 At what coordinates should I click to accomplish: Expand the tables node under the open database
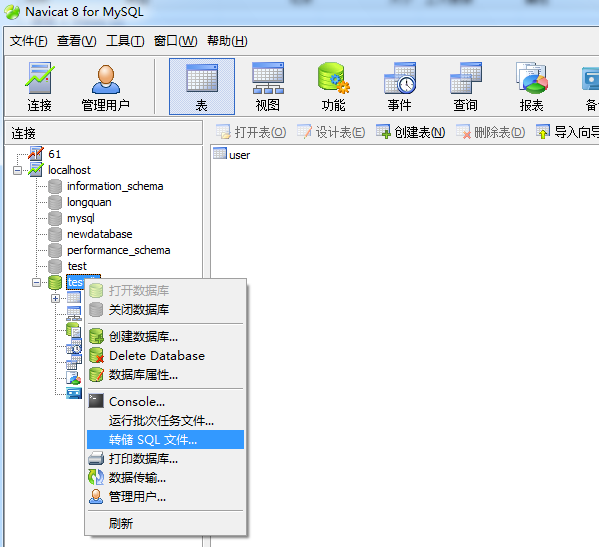tap(55, 298)
